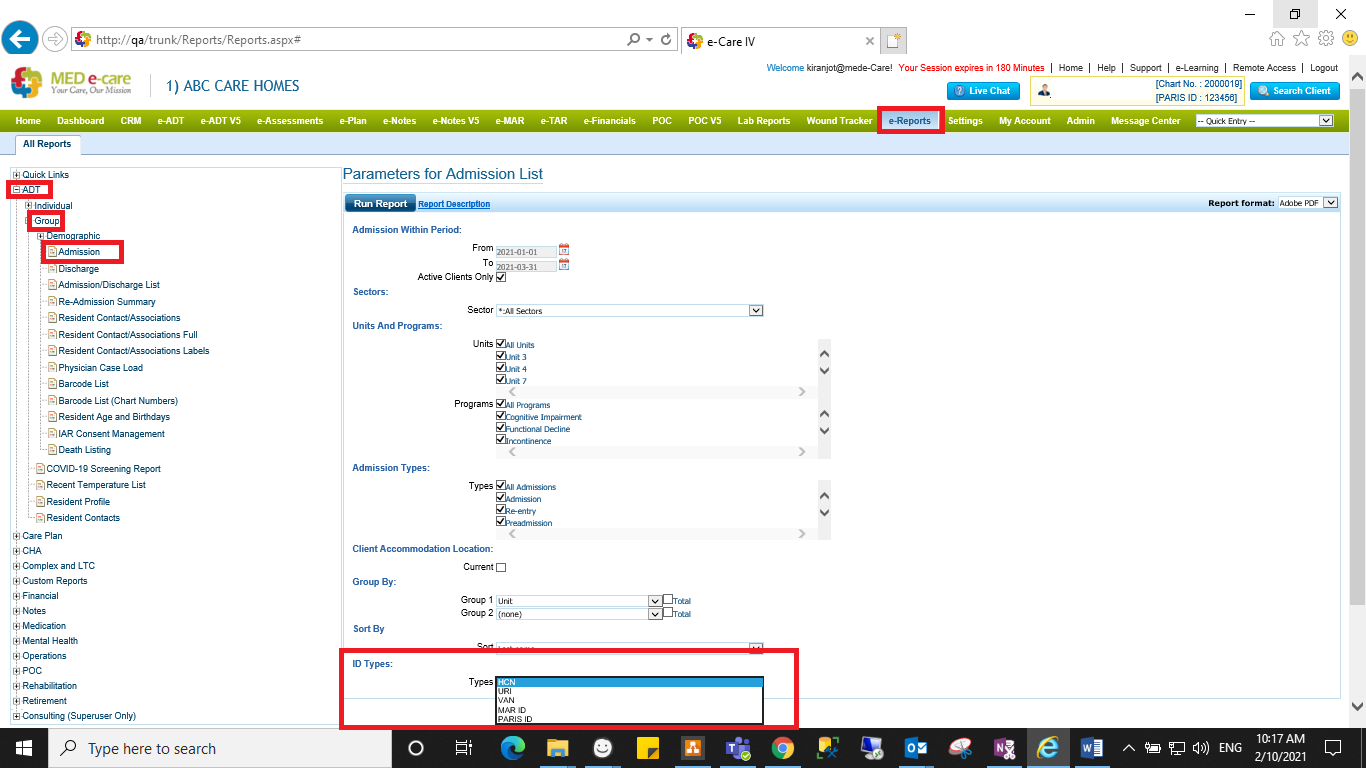Click the Units list horizontal scrollbar
The image size is (1366, 768).
(656, 392)
